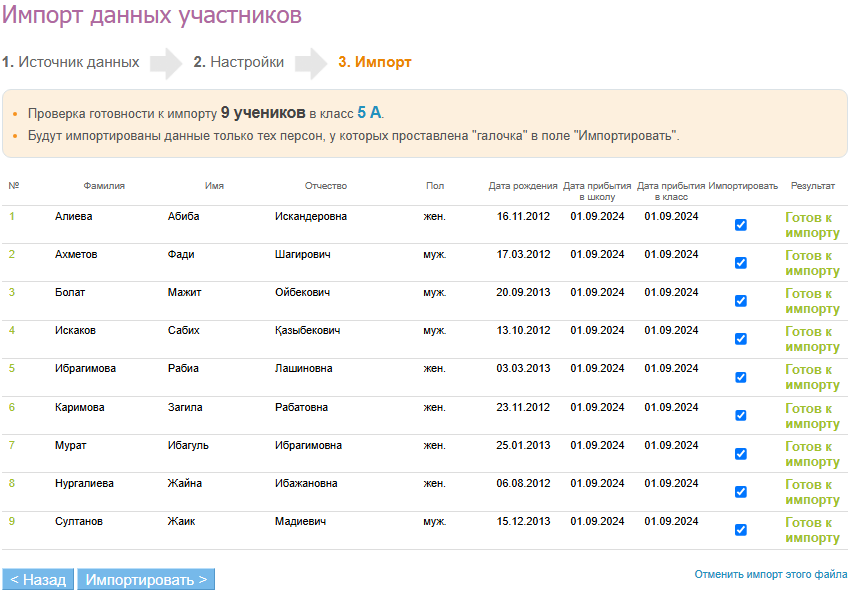This screenshot has width=850, height=595.
Task: Disable import for Каримова Загила
Action: click(741, 415)
